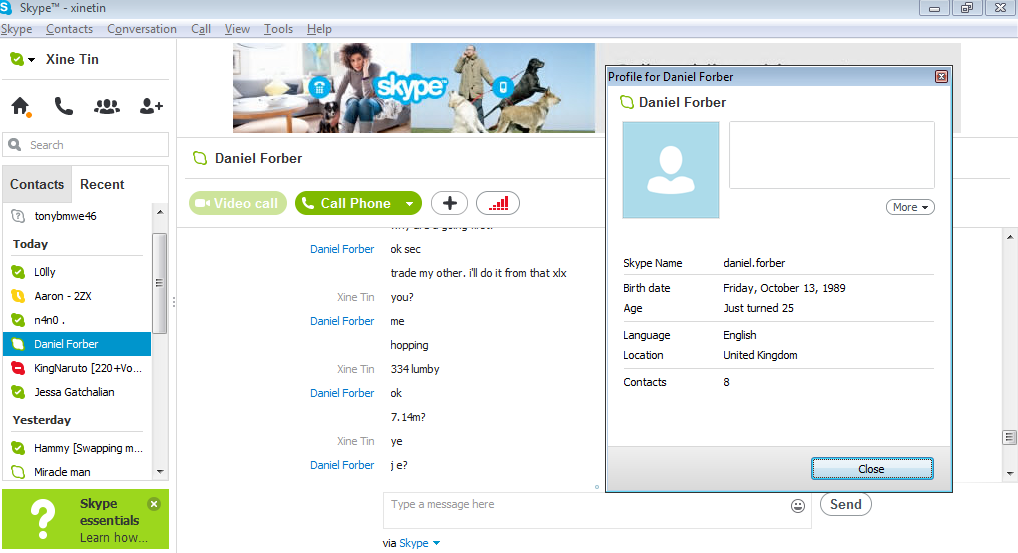Click the contact list scrollbar down arrow
The height and width of the screenshot is (553, 1018).
160,473
